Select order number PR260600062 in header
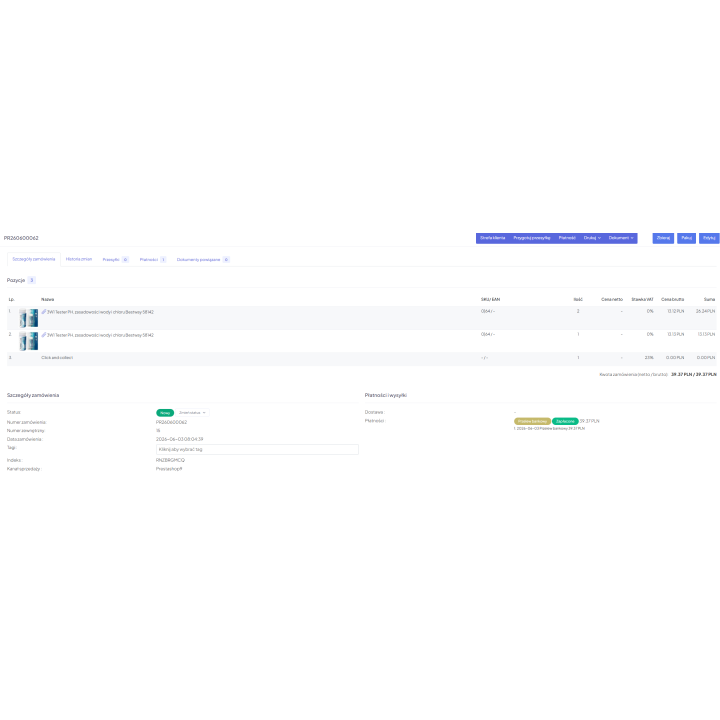 click(x=21, y=238)
